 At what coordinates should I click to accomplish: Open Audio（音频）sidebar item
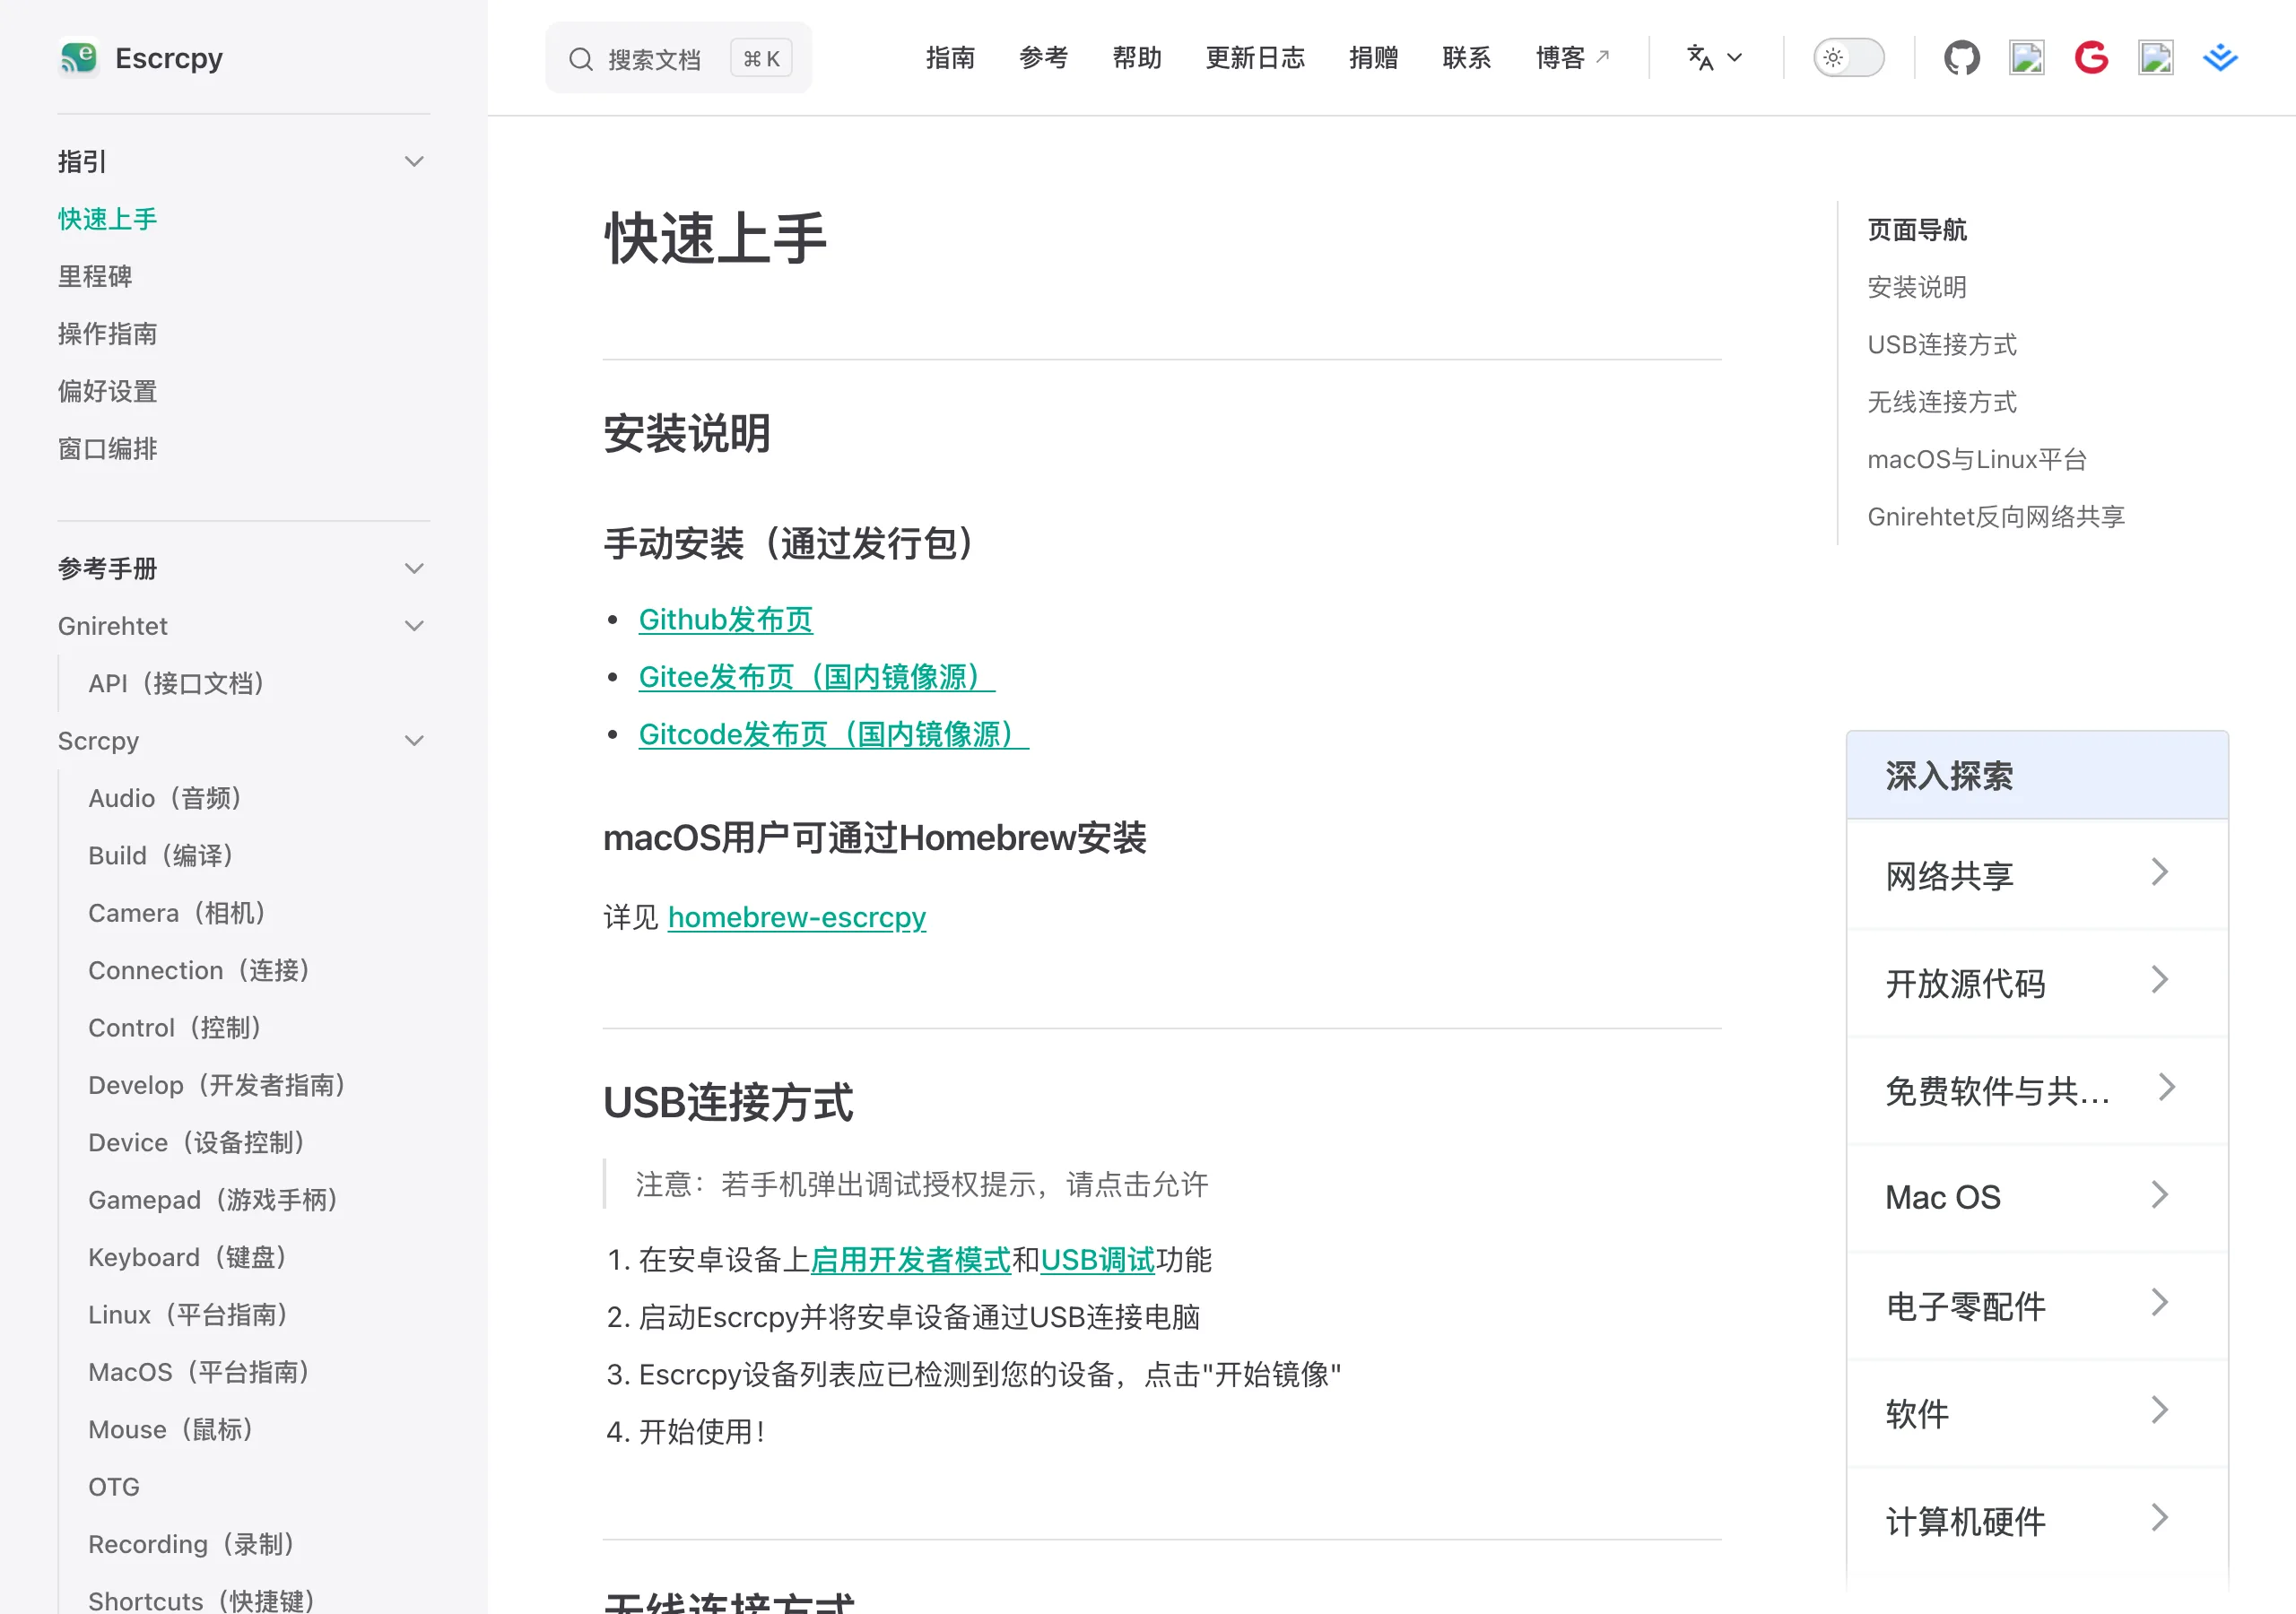pyautogui.click(x=166, y=798)
